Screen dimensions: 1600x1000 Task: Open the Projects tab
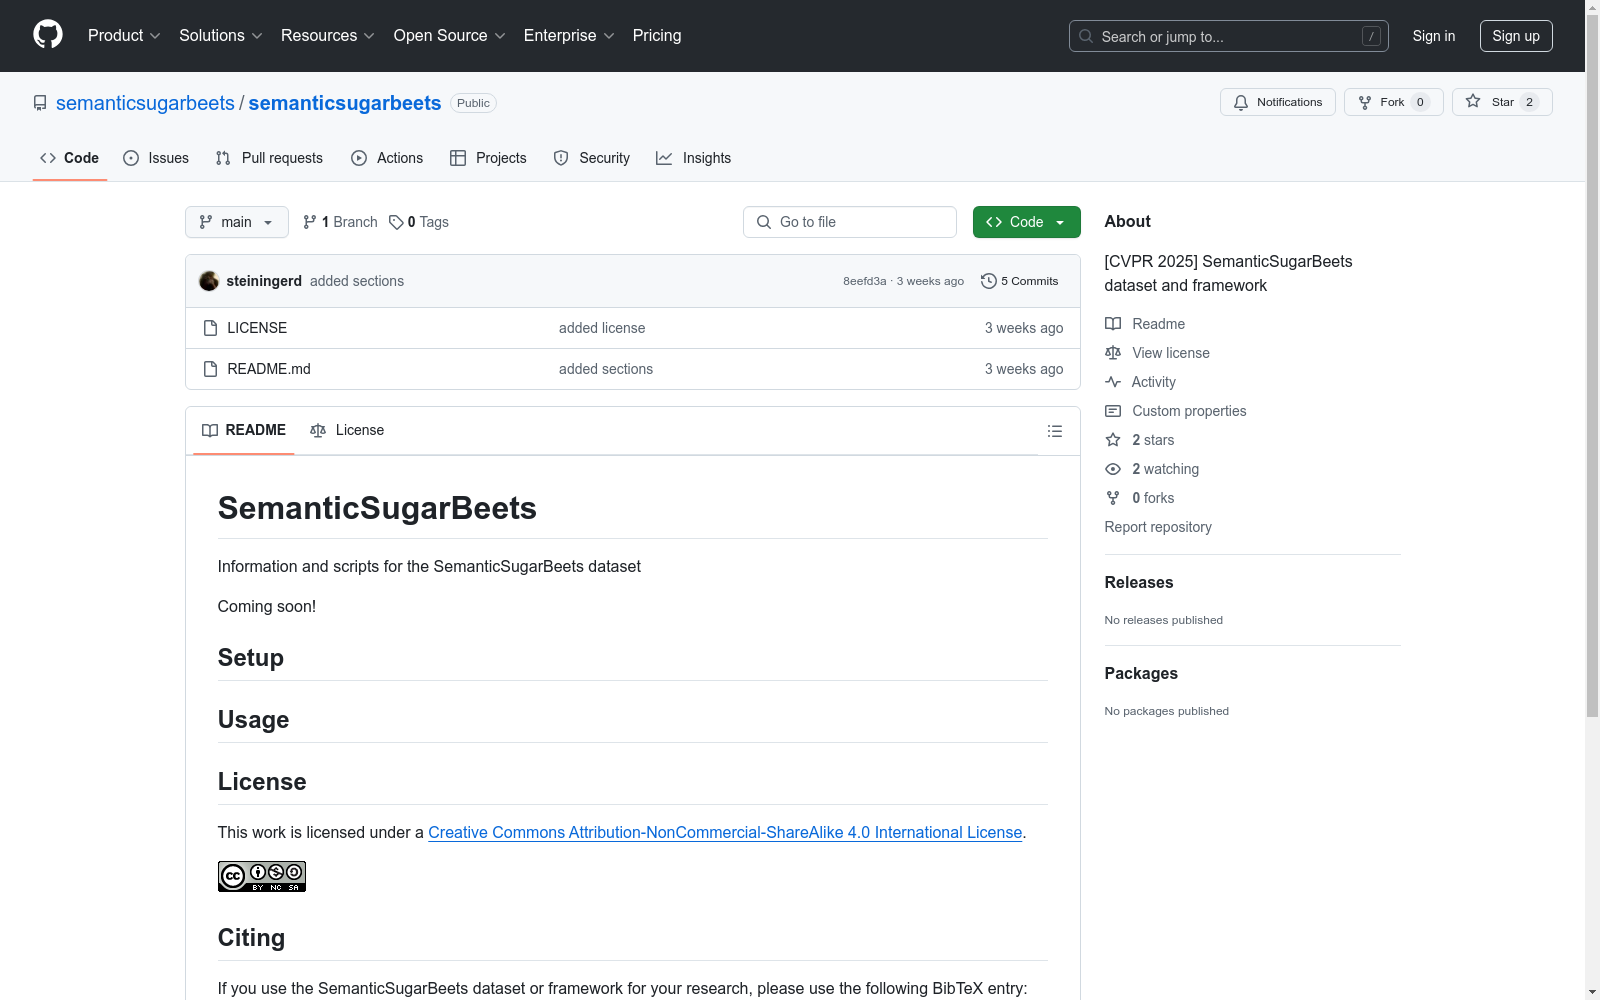[488, 158]
